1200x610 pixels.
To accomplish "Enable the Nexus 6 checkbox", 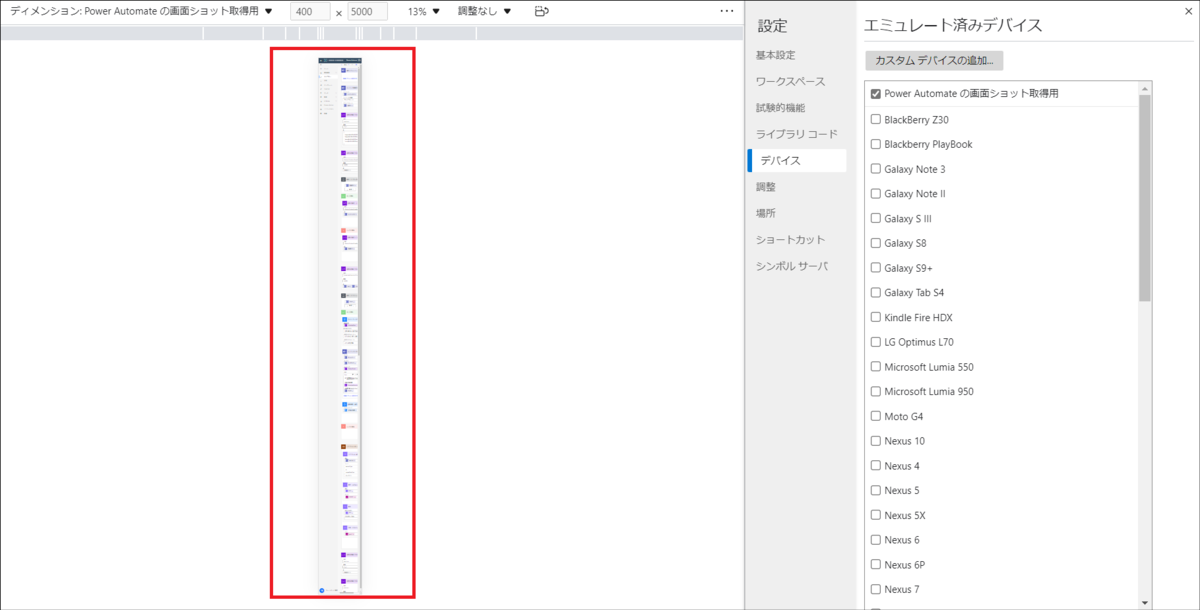I will [x=876, y=540].
